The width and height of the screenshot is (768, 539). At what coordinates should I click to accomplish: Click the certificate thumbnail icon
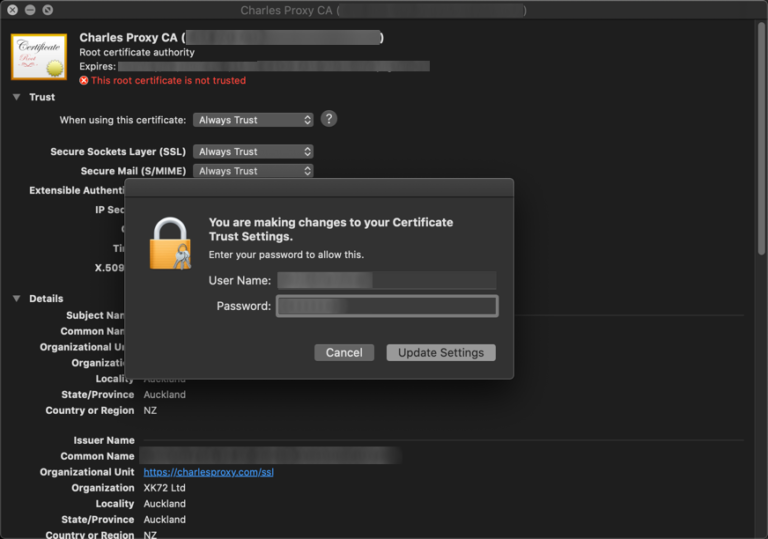[x=39, y=57]
